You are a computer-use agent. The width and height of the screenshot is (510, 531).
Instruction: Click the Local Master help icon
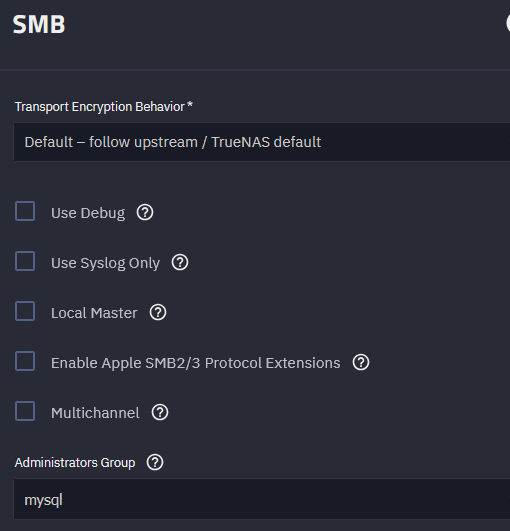coord(158,312)
